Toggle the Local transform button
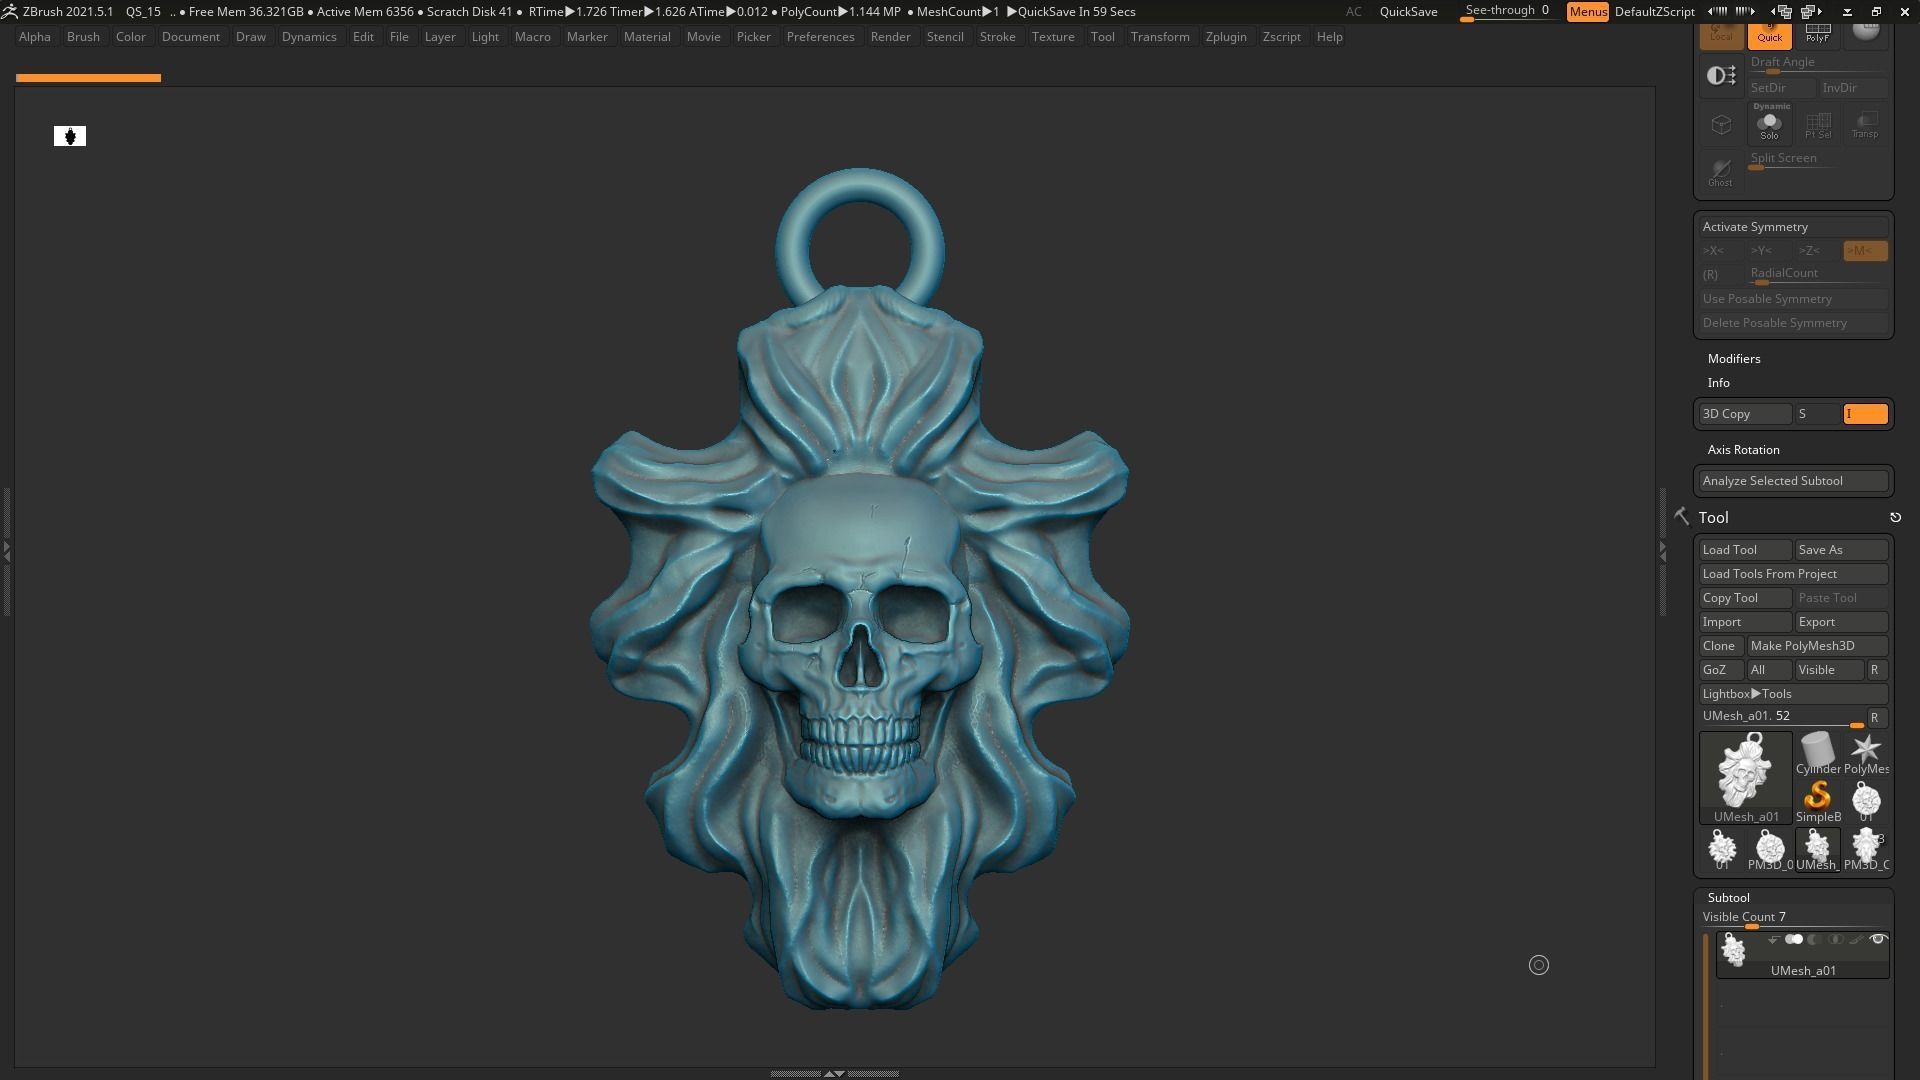Image resolution: width=1920 pixels, height=1080 pixels. click(x=1721, y=35)
